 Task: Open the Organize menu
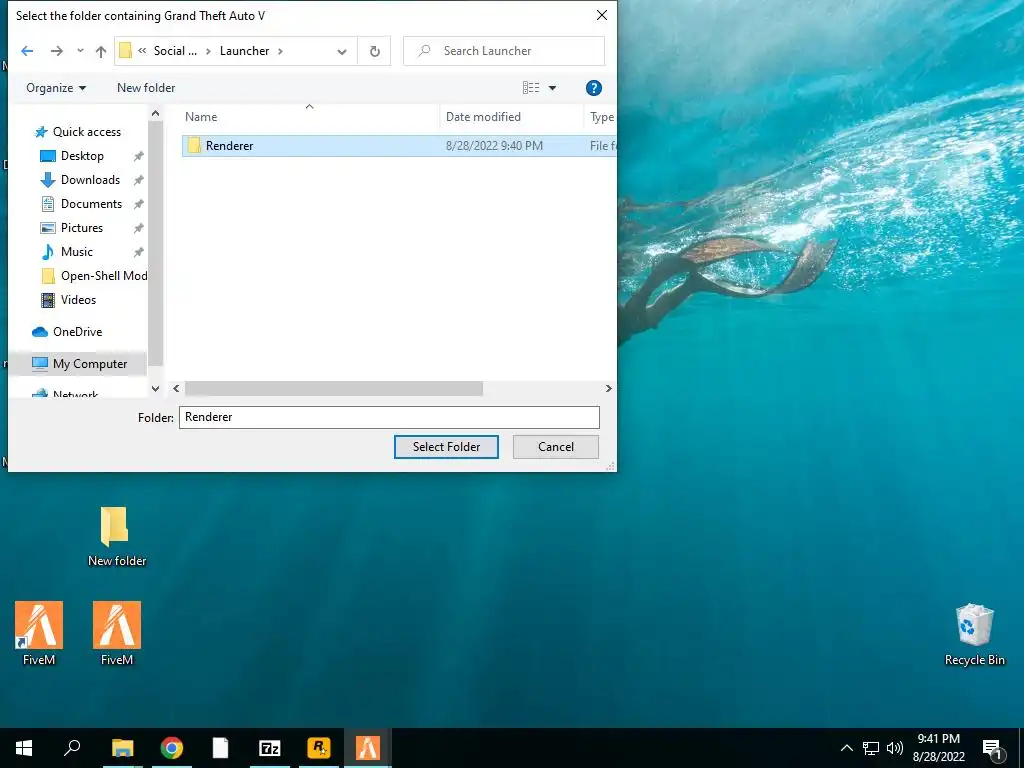pos(56,88)
